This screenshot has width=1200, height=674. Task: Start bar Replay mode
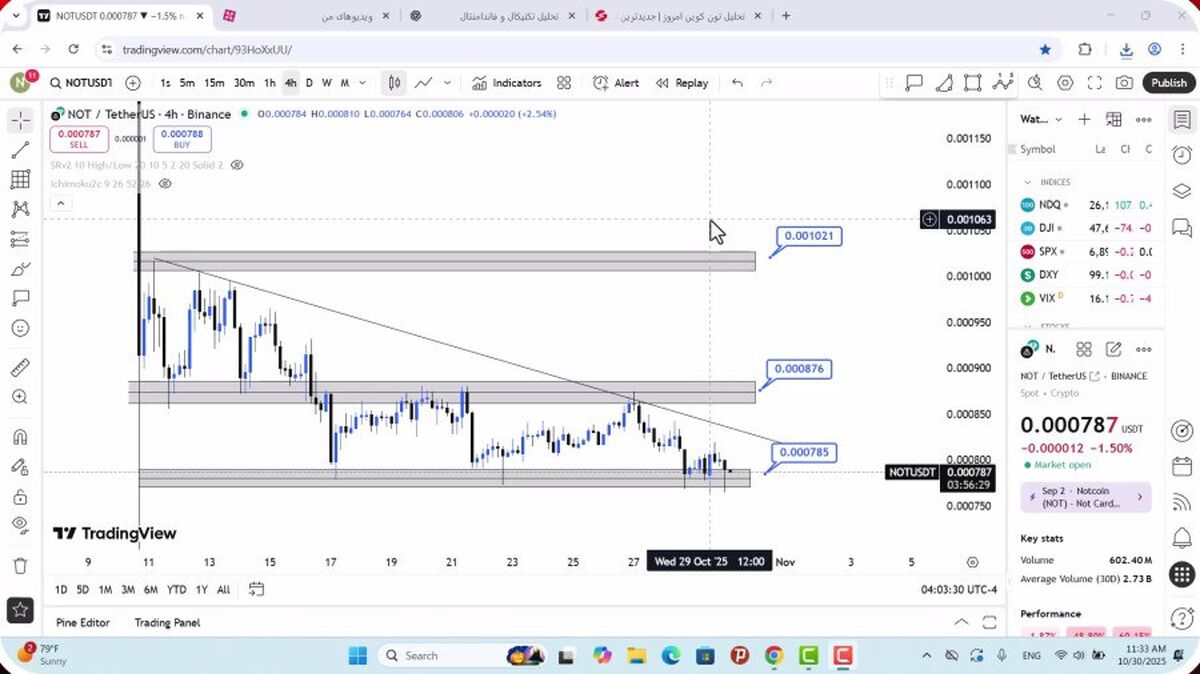[682, 83]
